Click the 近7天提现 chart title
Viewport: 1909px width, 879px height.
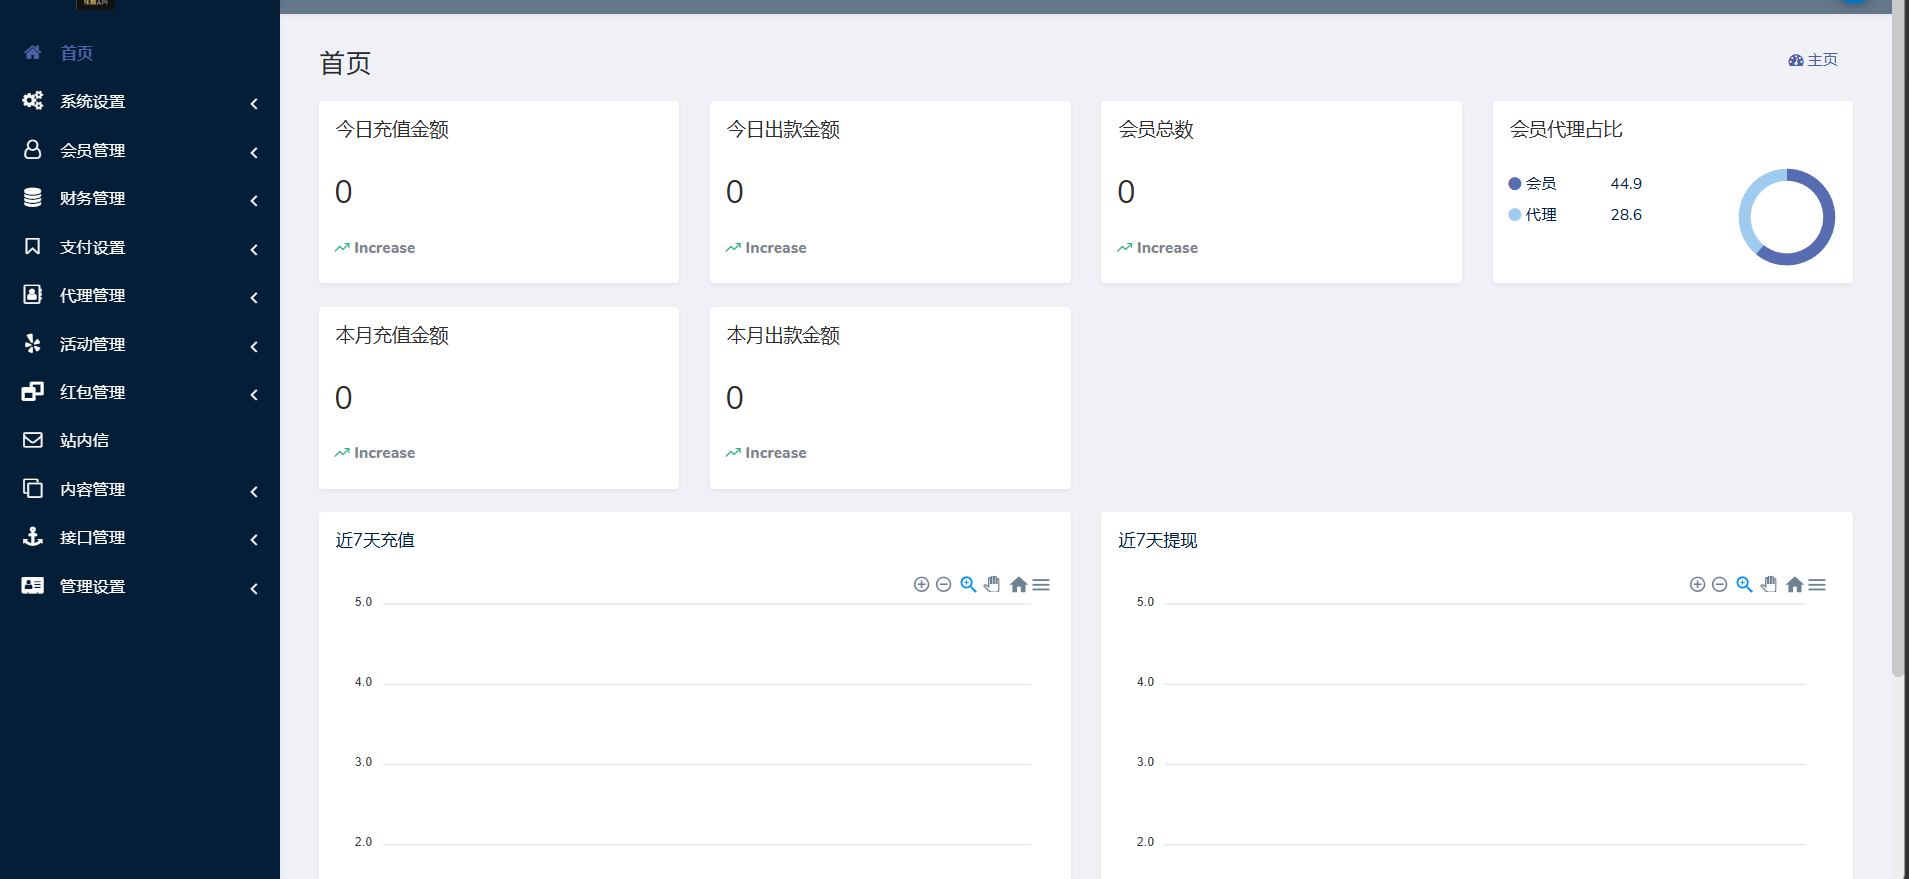point(1157,540)
